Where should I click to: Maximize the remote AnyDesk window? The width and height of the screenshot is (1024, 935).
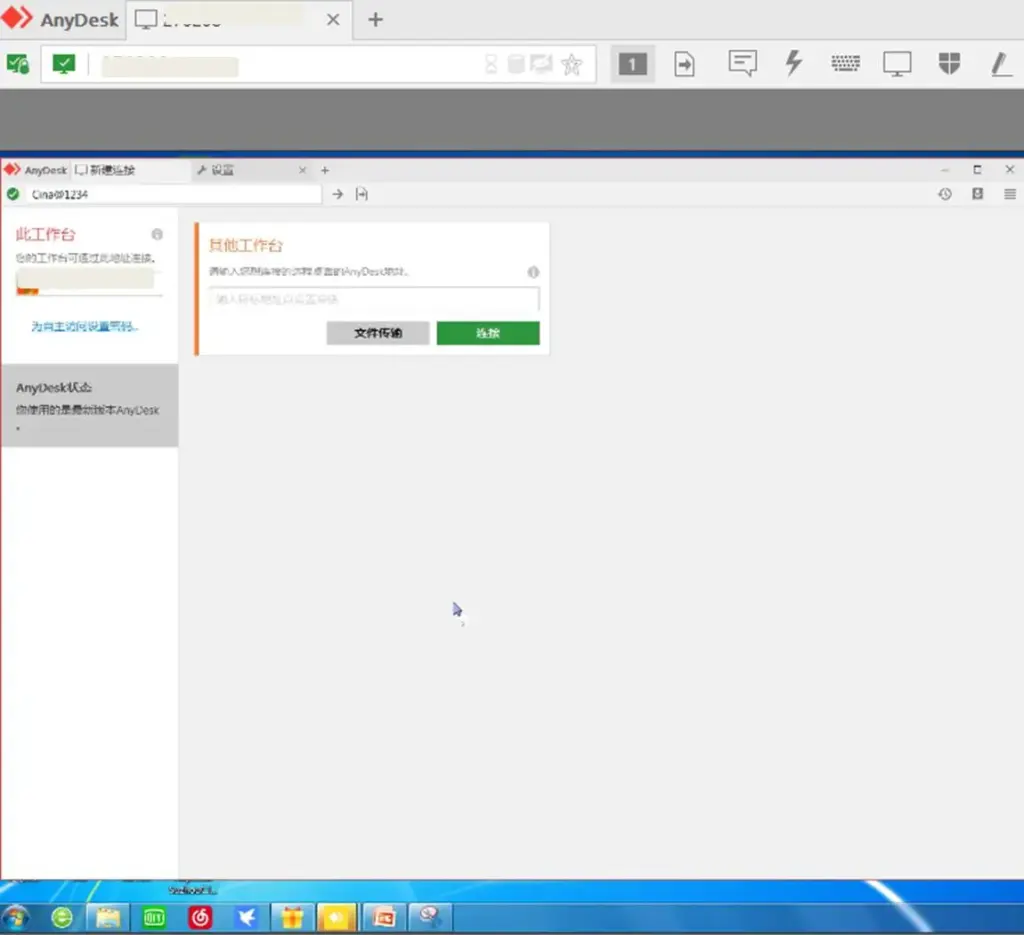(977, 170)
